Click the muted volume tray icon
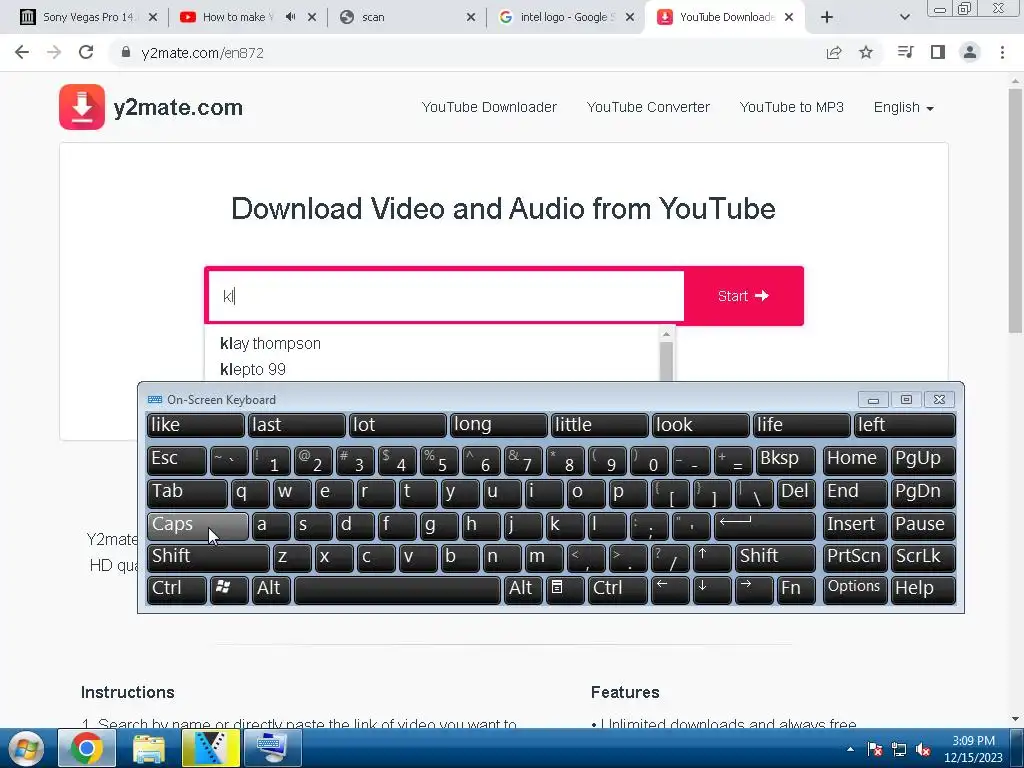This screenshot has height=768, width=1024. point(923,750)
